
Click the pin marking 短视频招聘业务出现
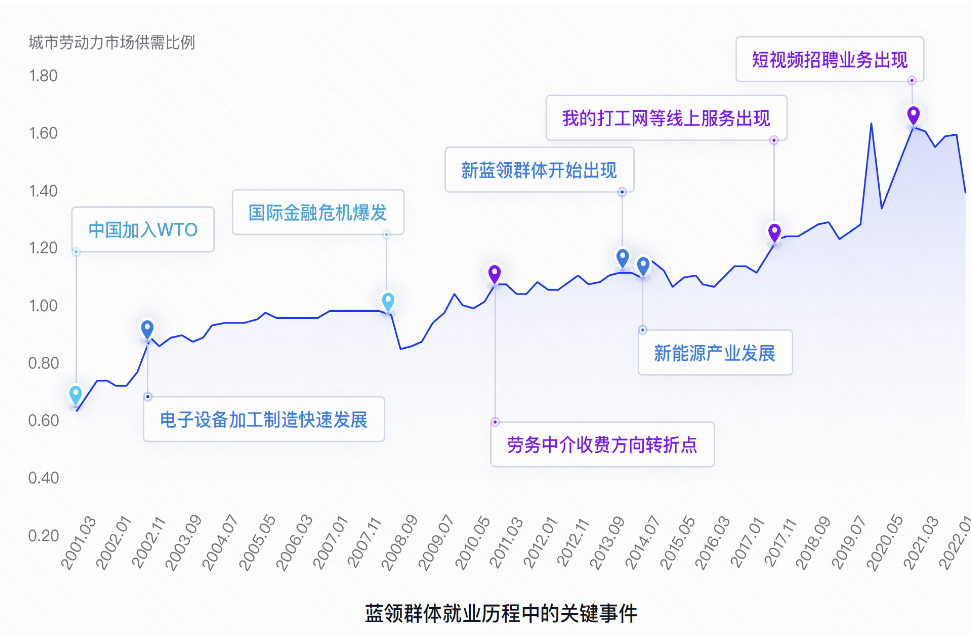coord(912,115)
